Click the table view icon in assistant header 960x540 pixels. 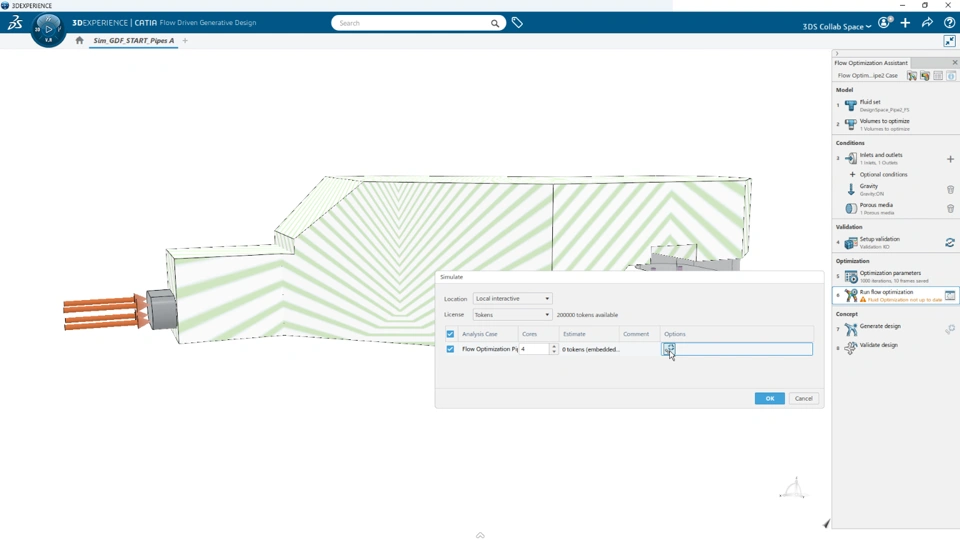coord(938,75)
